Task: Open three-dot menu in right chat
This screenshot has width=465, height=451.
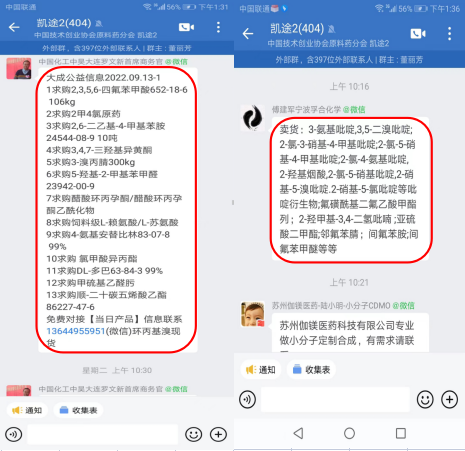Action: coord(449,33)
